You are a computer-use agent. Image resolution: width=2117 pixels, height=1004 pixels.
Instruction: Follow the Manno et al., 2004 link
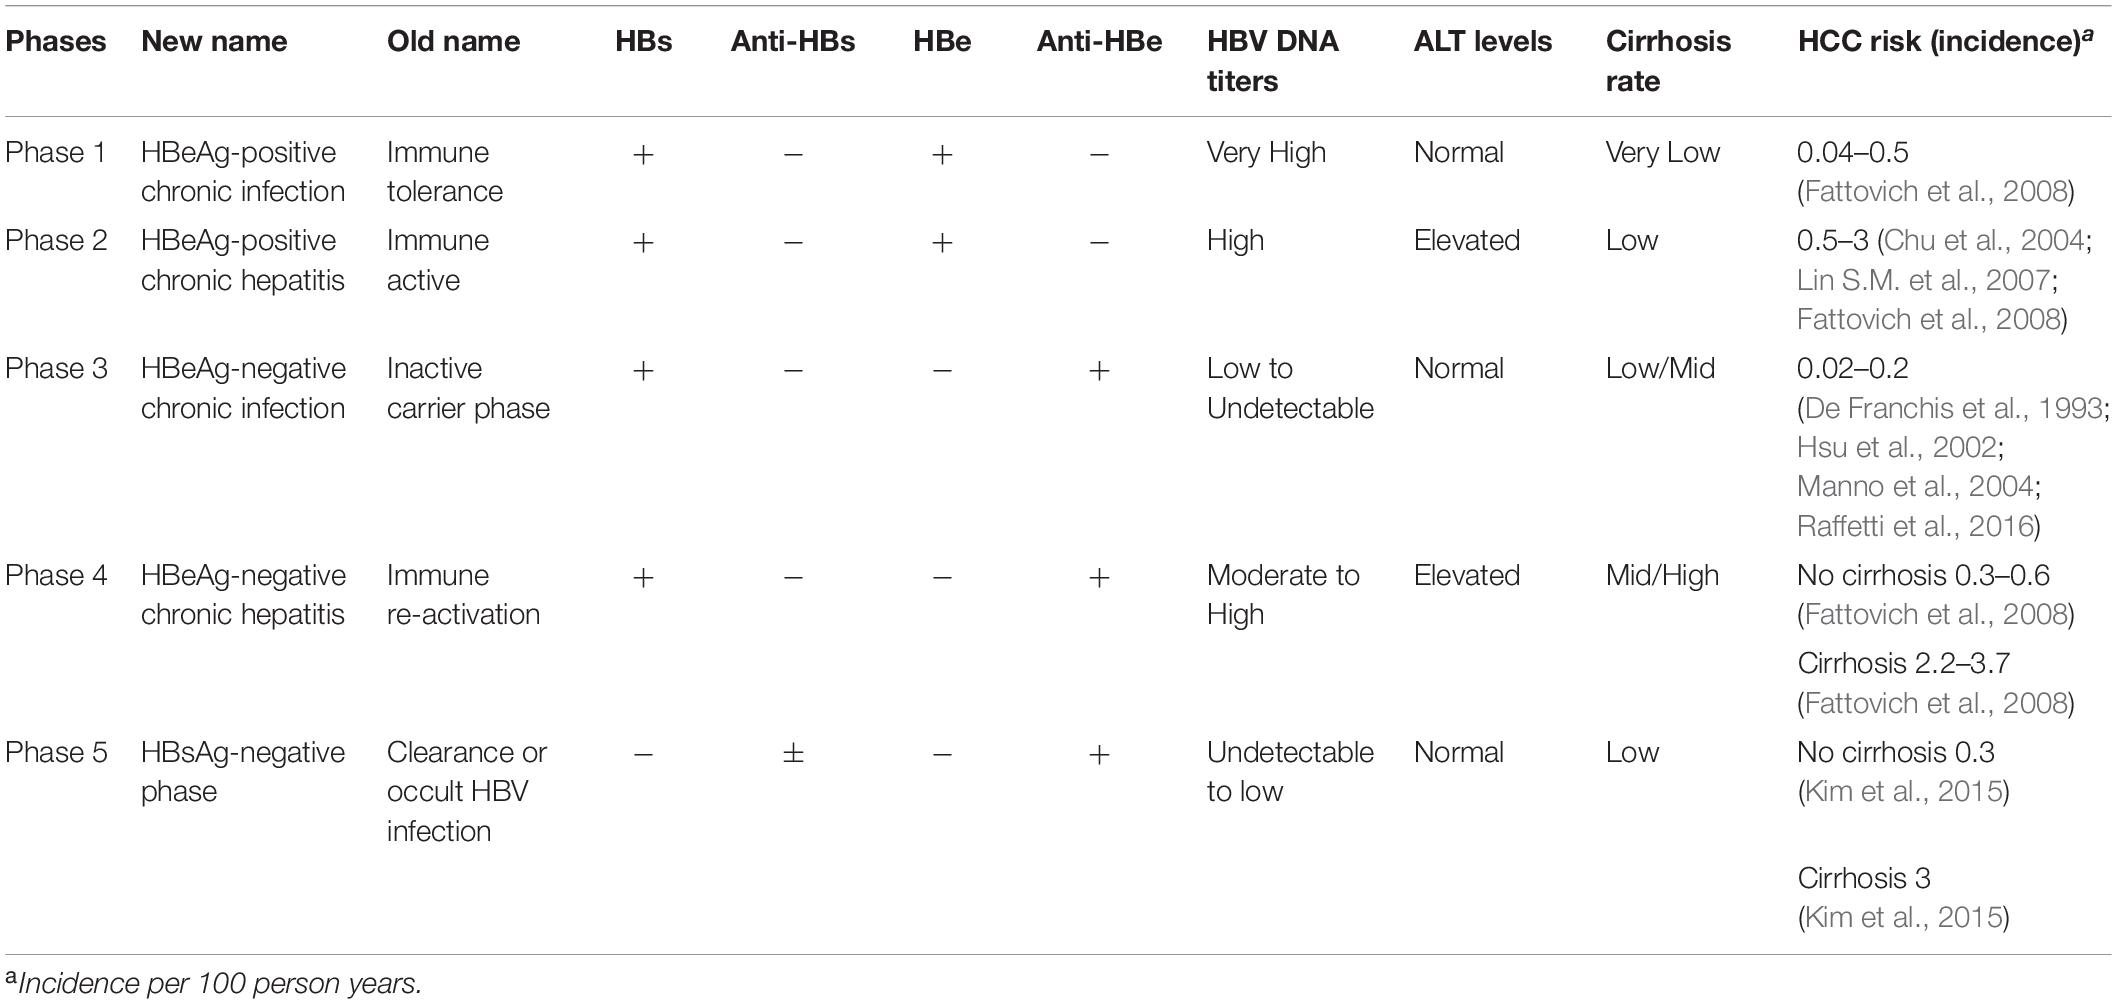(1915, 487)
